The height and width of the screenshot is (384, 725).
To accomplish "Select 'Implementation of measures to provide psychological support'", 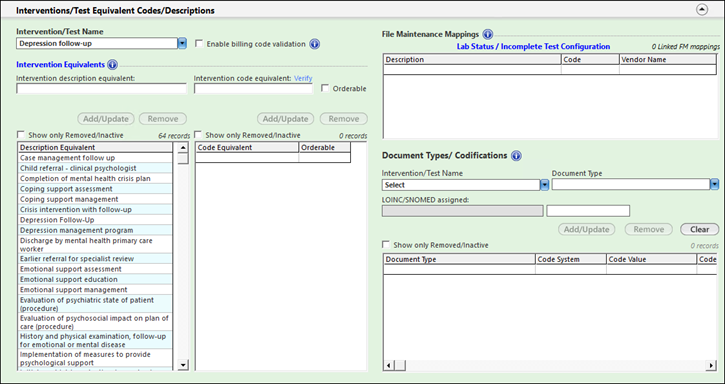I will point(95,358).
